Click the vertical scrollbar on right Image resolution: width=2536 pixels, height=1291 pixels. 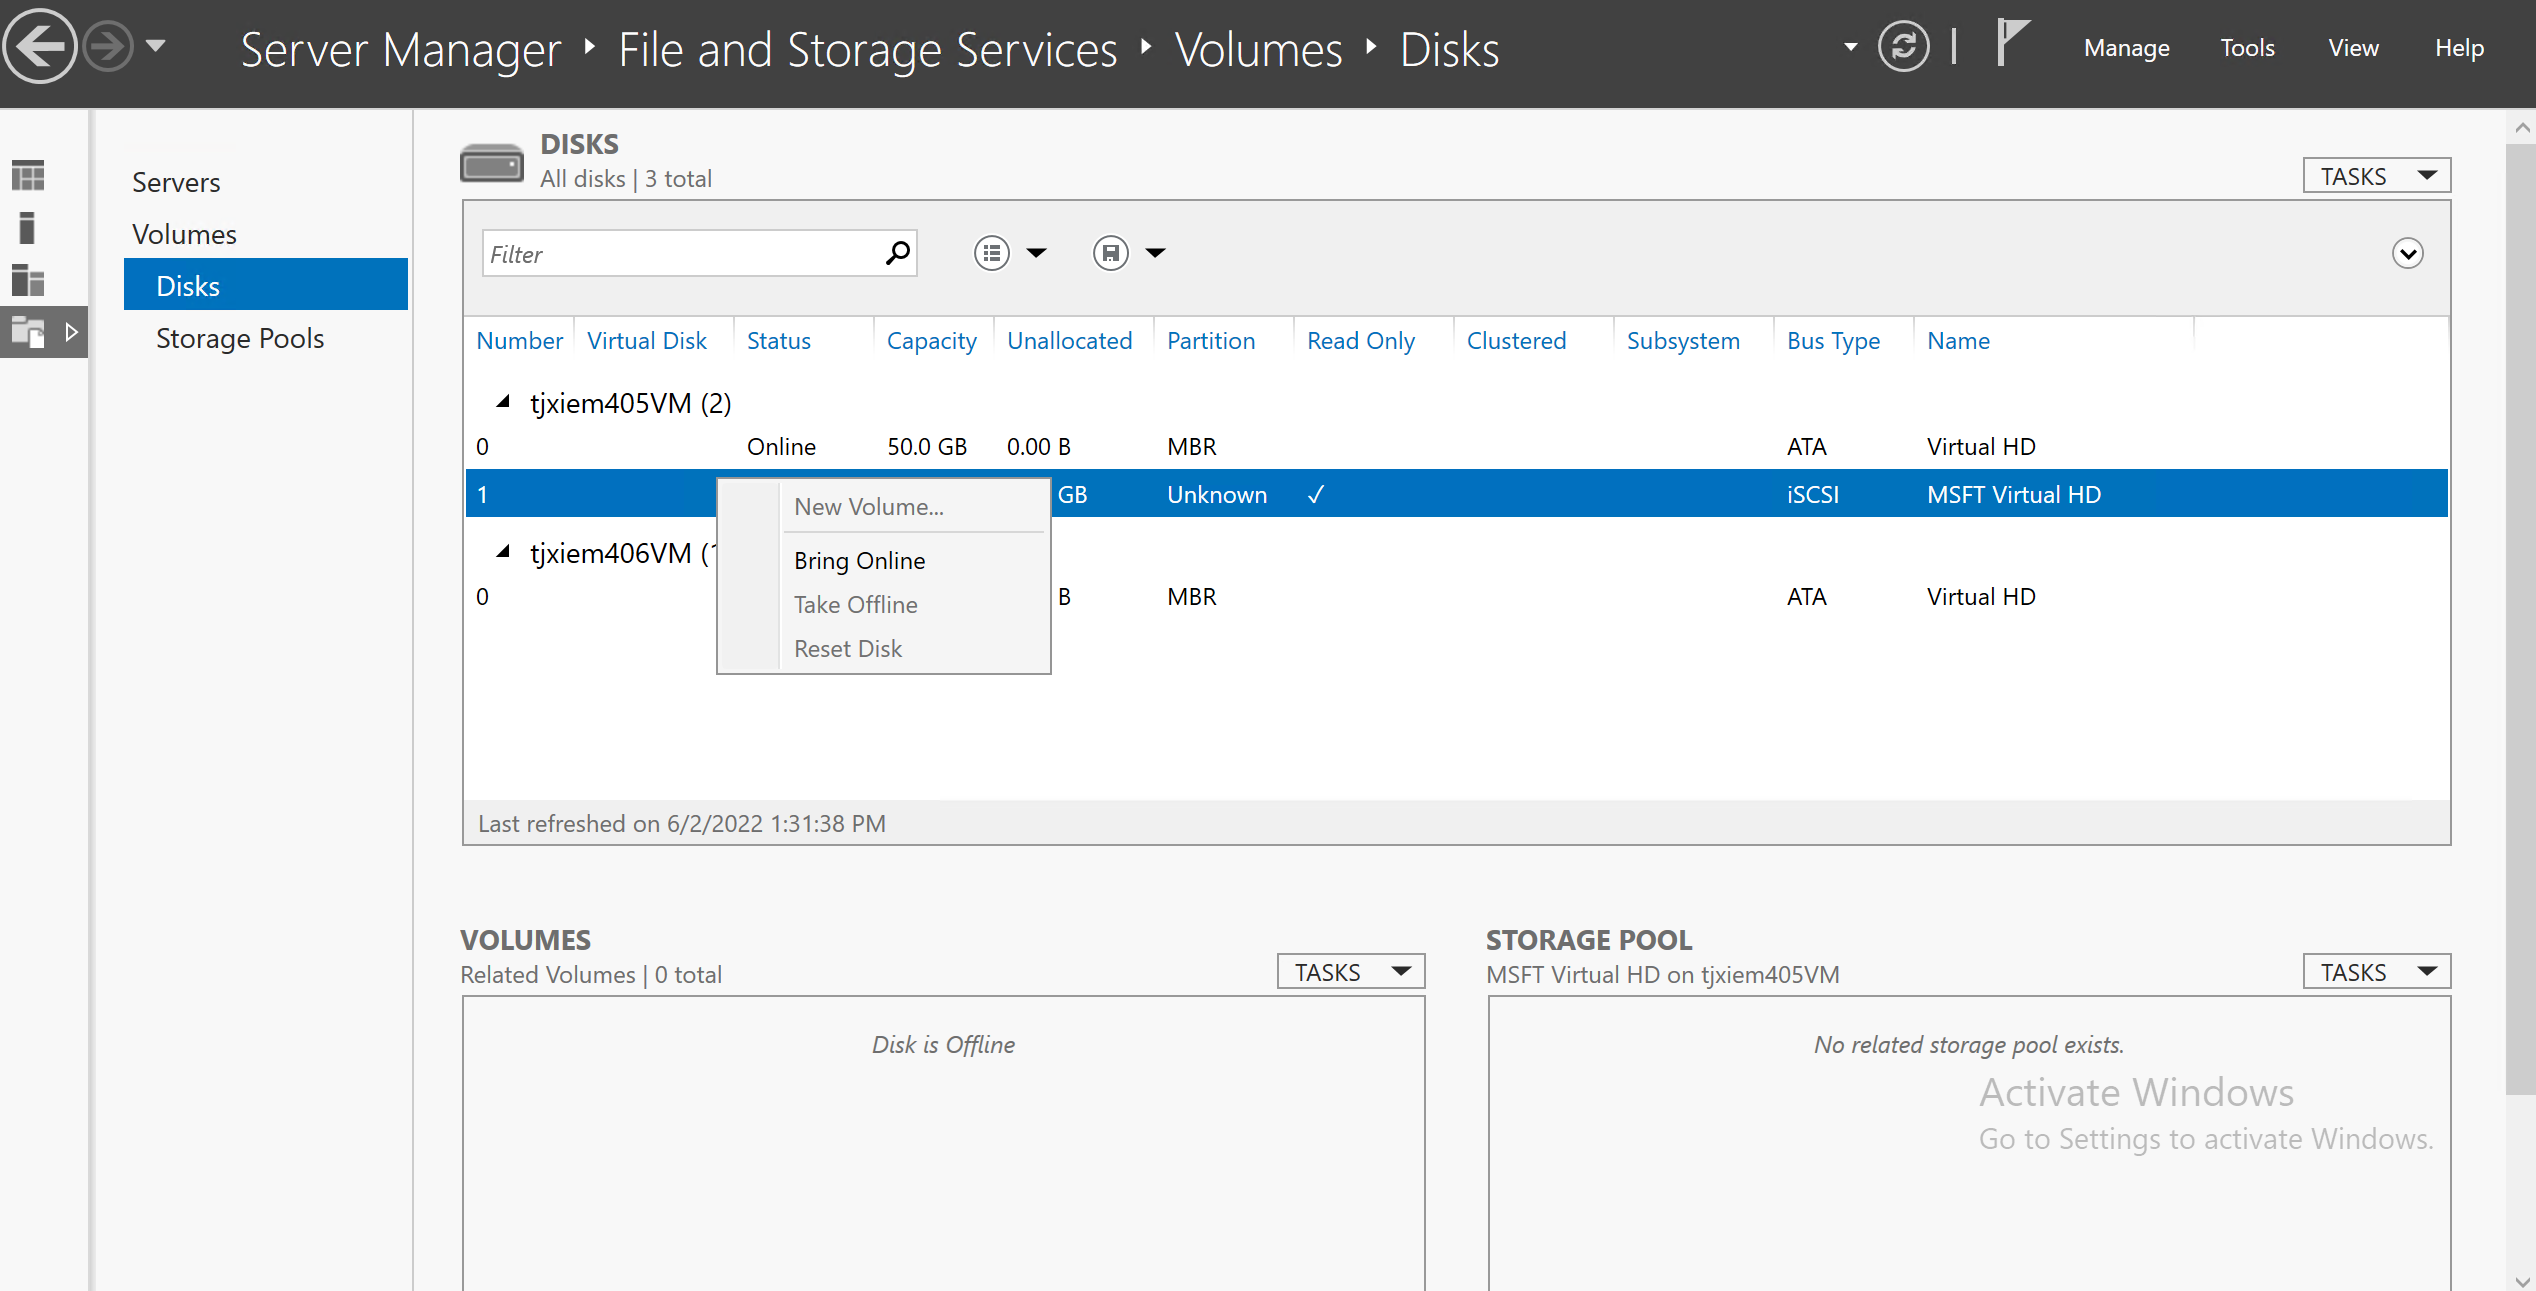tap(2520, 620)
